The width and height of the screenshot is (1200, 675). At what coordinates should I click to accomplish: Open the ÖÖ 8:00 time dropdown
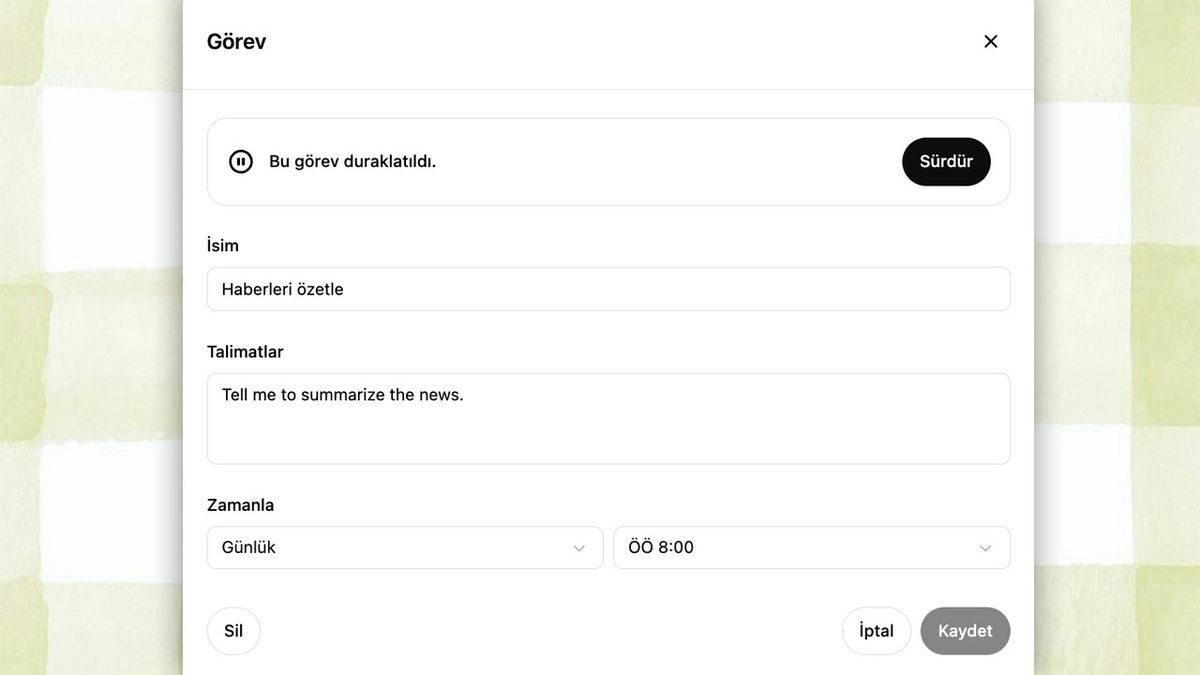810,548
